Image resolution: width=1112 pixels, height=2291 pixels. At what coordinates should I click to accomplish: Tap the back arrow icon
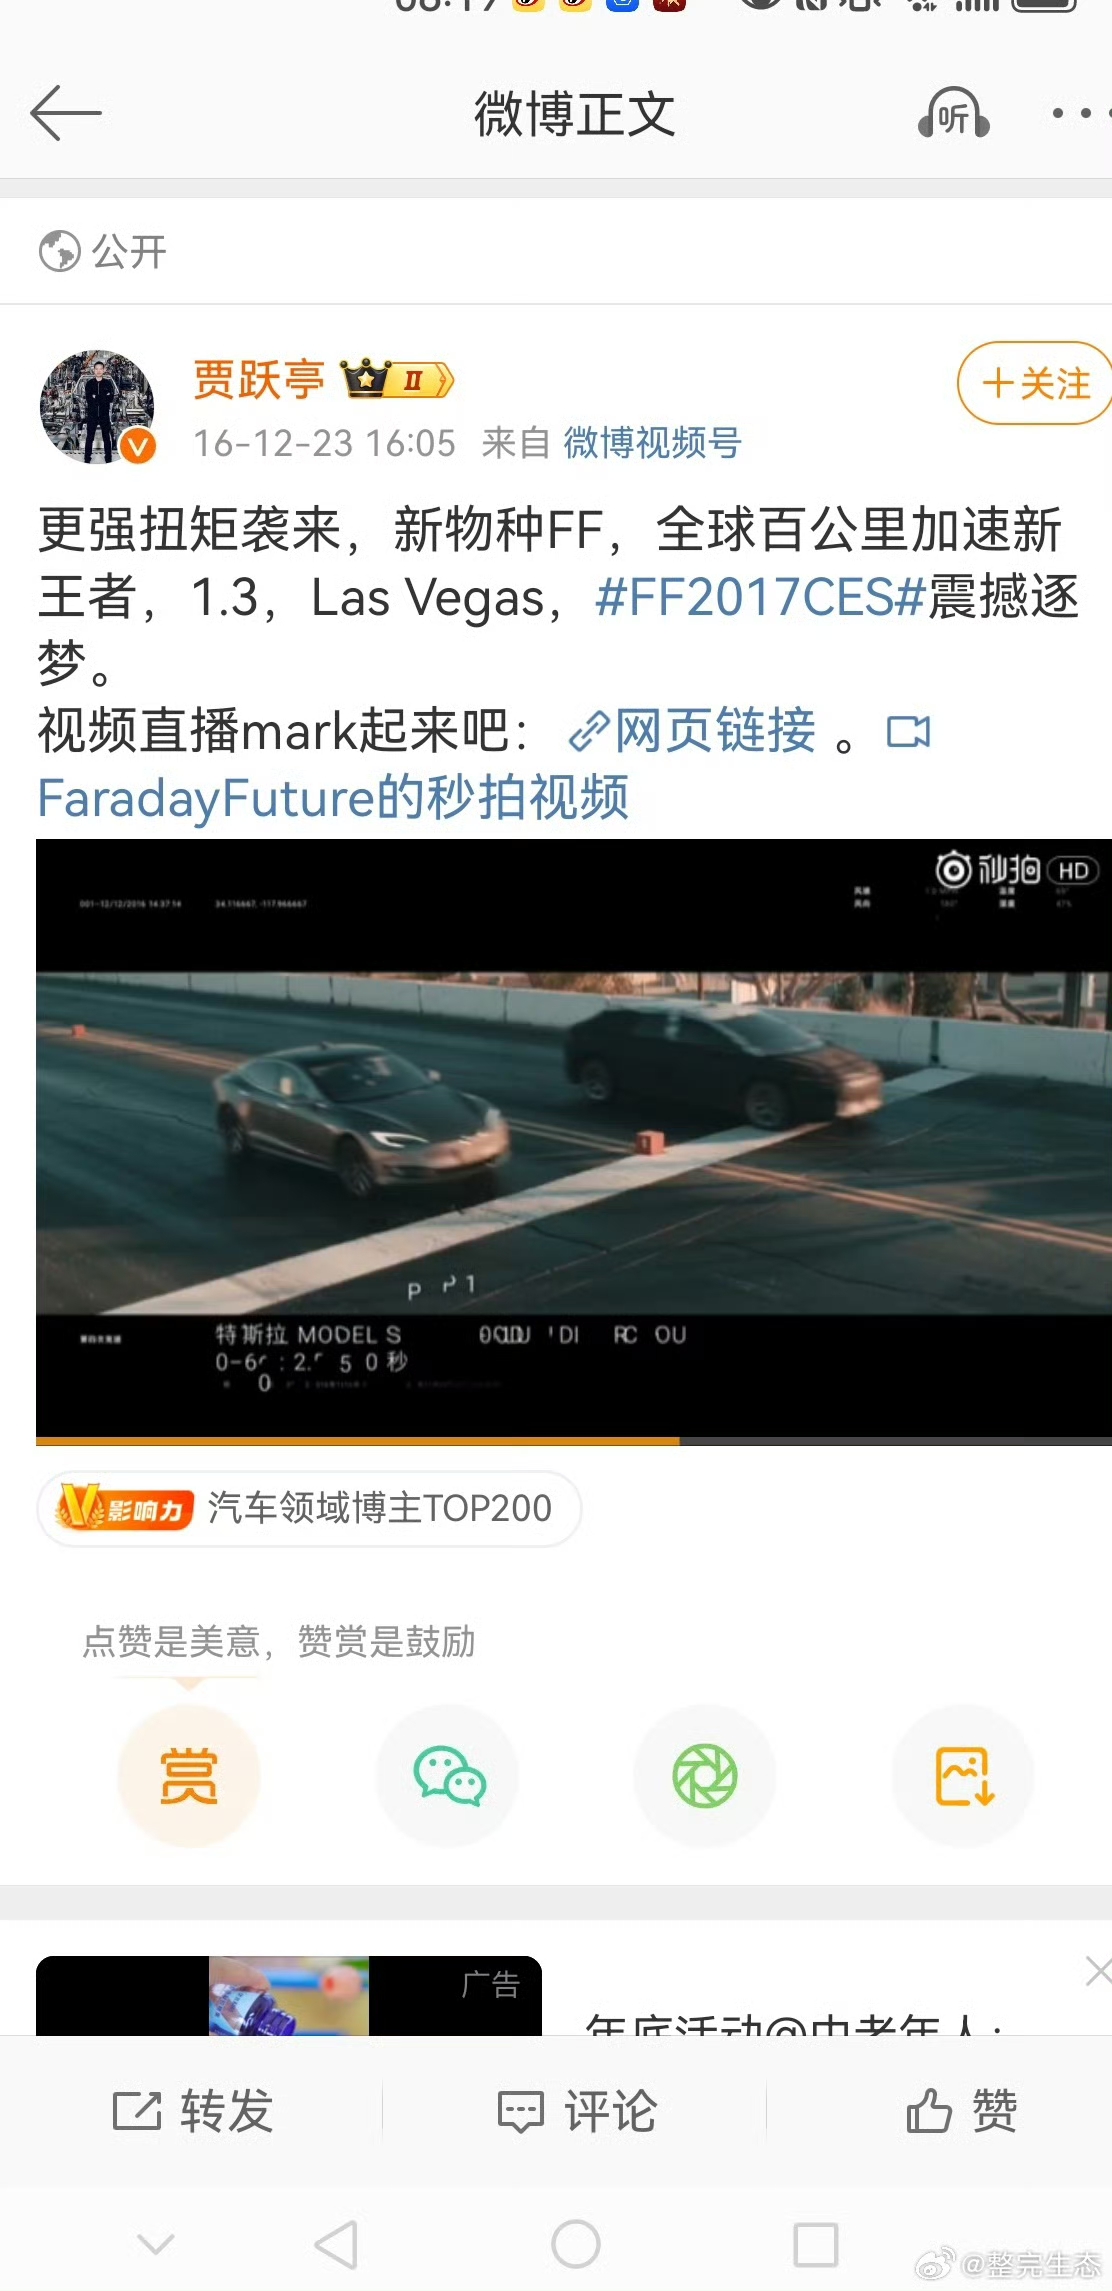pos(66,113)
